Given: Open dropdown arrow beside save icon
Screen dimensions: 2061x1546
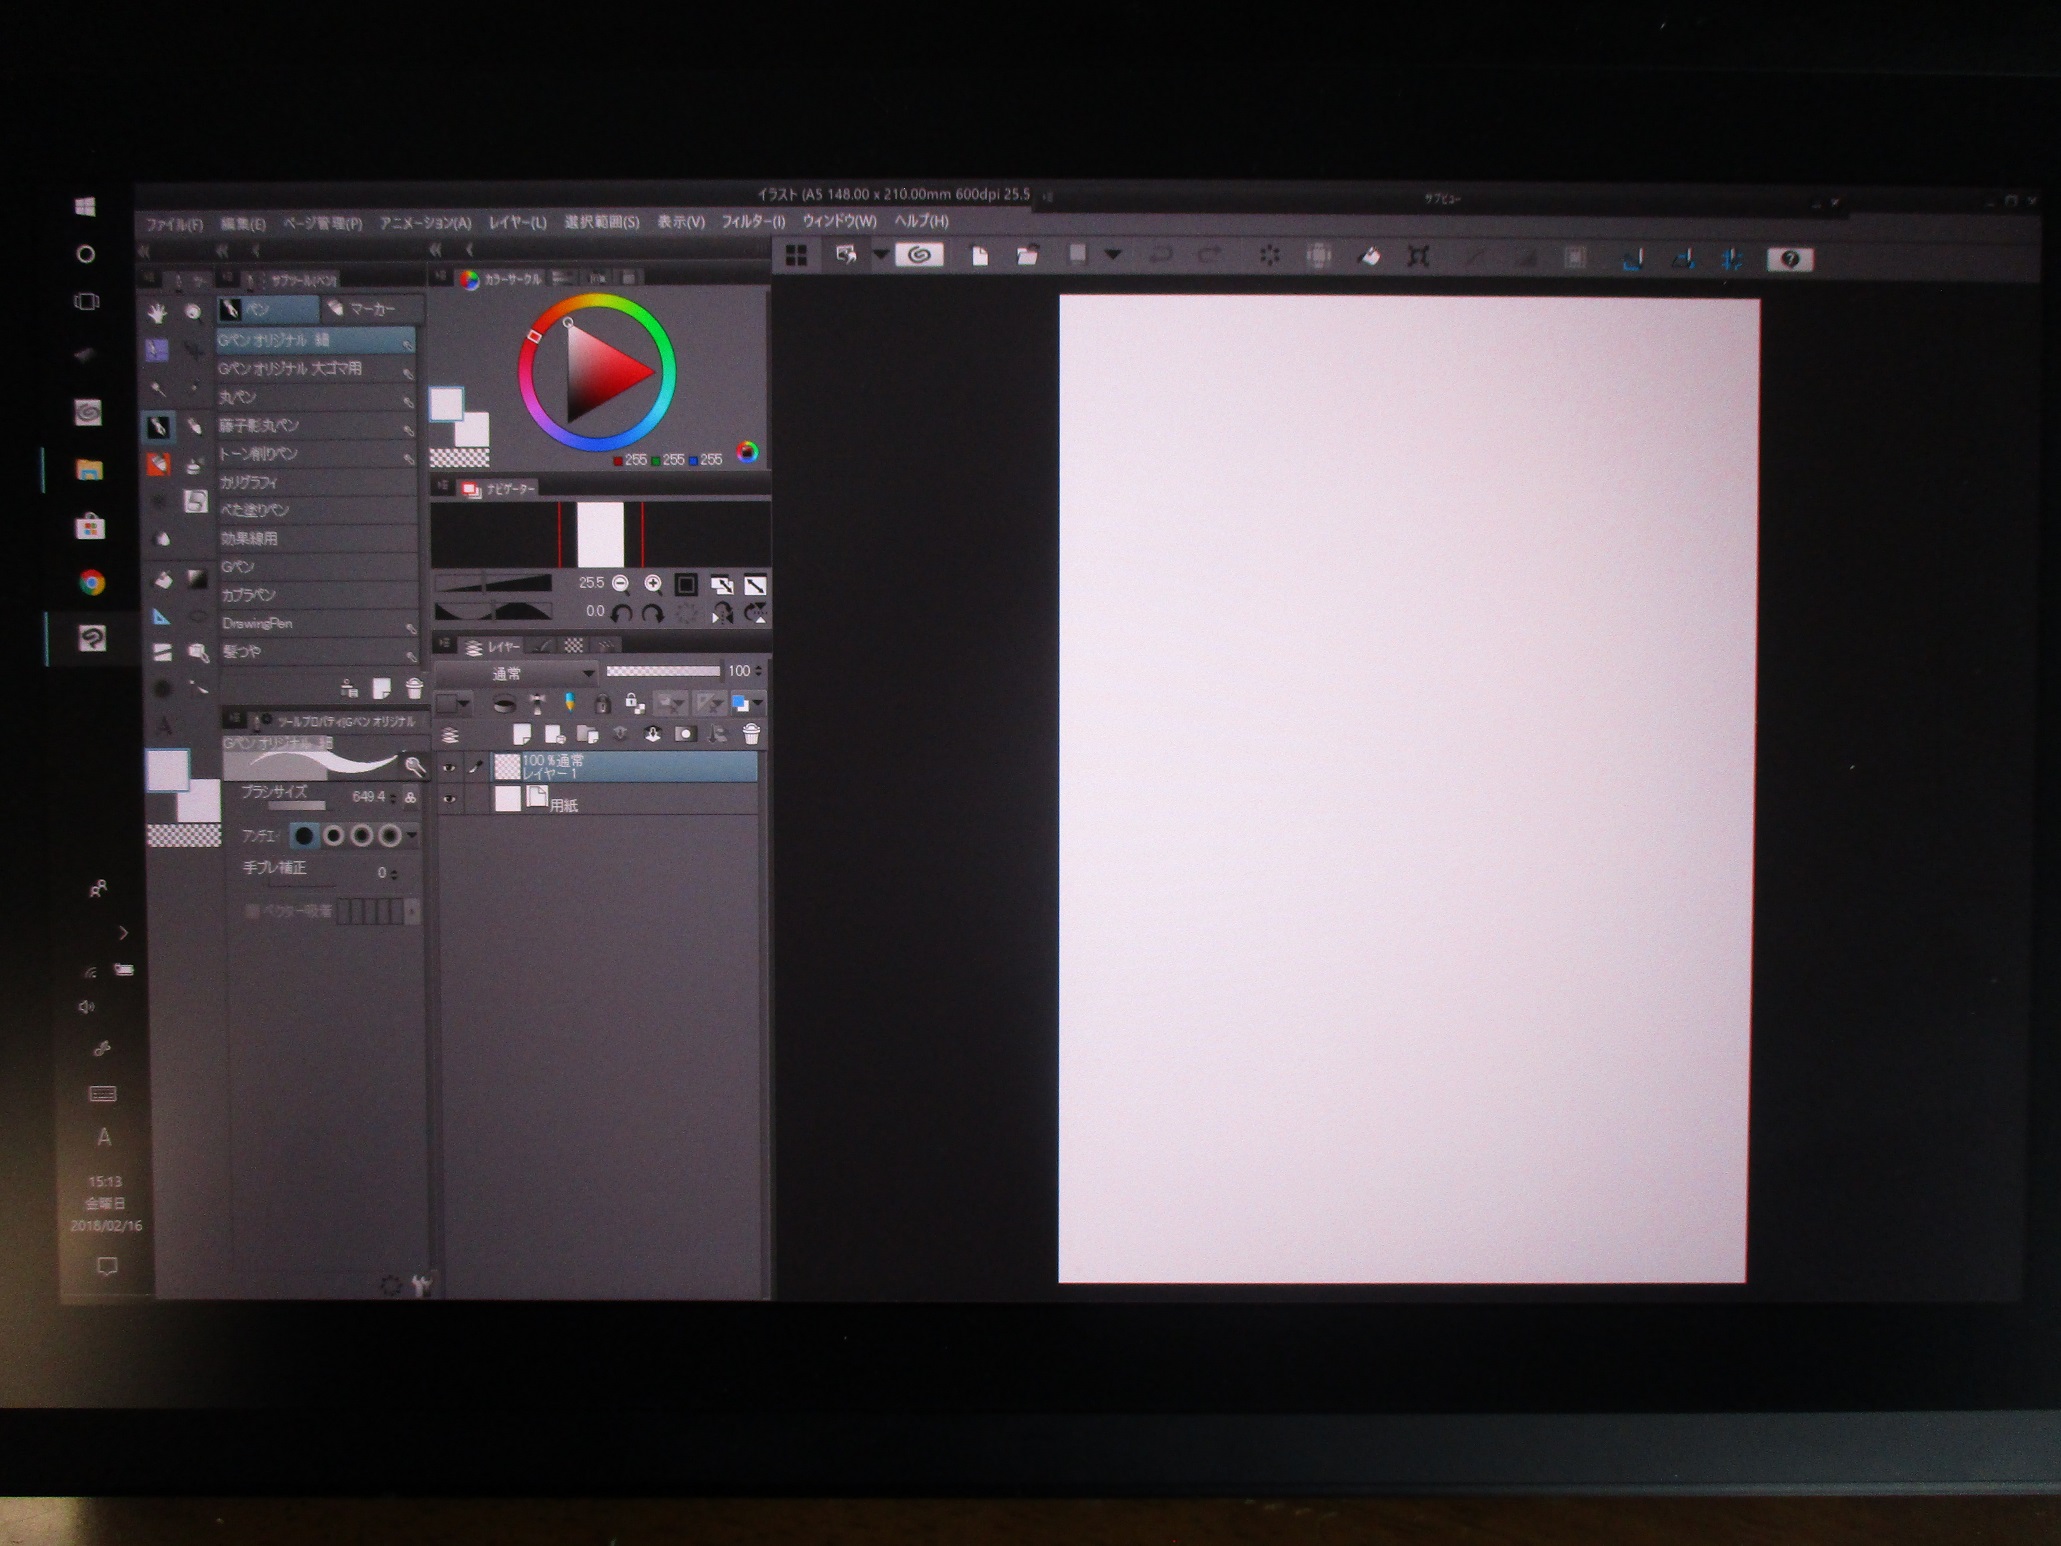Looking at the screenshot, I should click(1112, 256).
